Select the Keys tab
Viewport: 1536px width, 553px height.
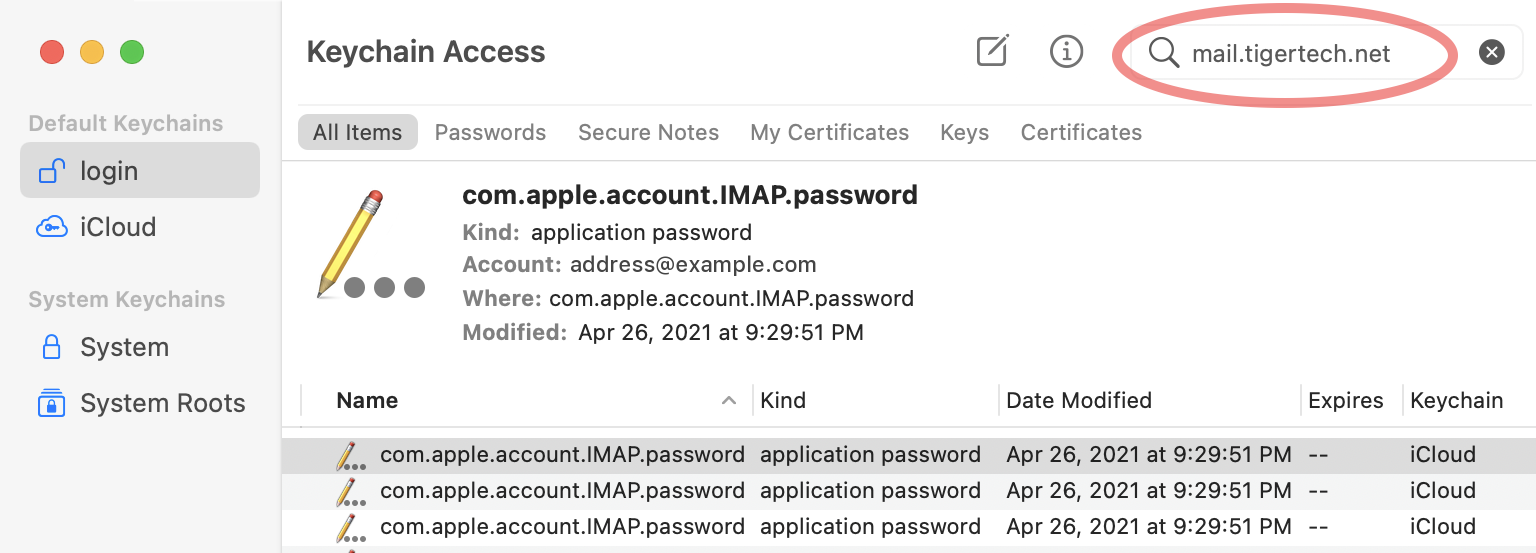pyautogui.click(x=964, y=132)
